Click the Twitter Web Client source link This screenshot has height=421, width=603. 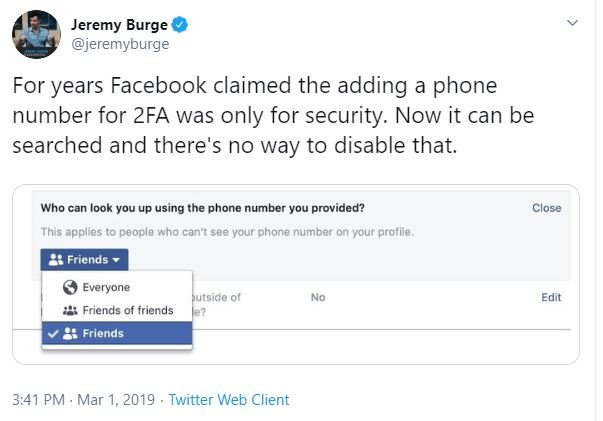point(229,400)
